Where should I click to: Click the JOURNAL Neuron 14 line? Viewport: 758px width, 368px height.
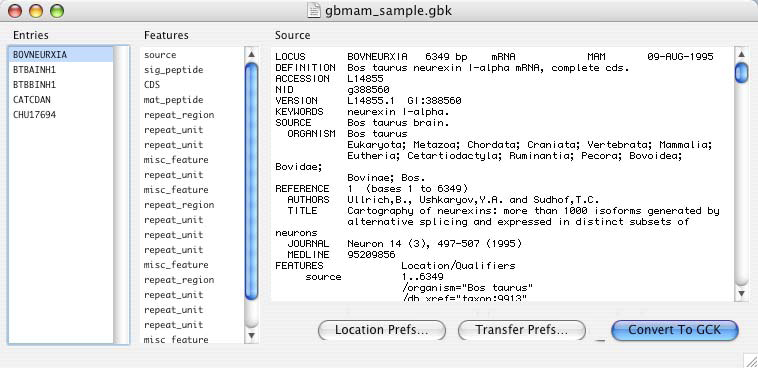[405, 244]
